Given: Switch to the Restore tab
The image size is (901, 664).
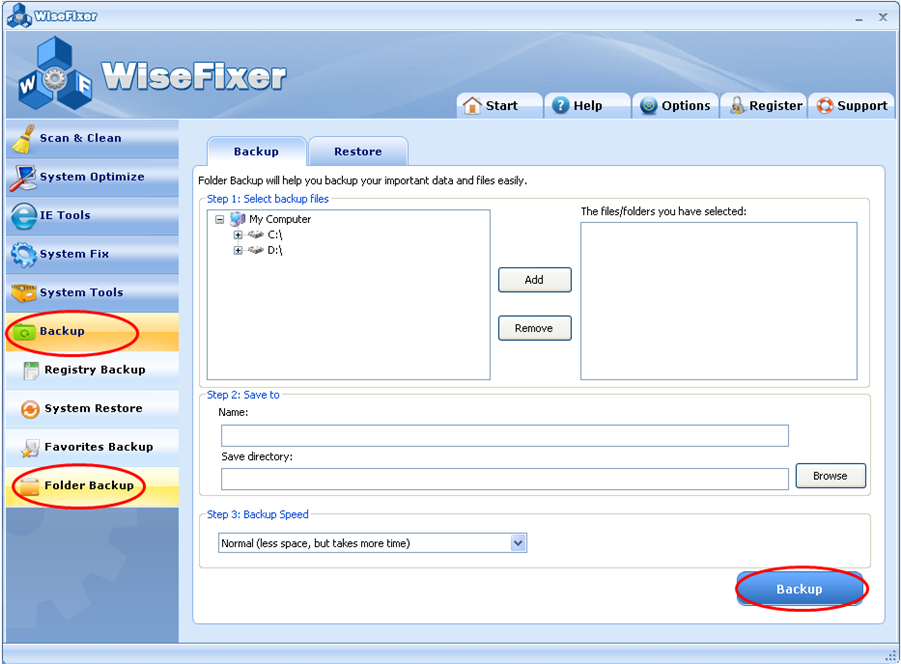Looking at the screenshot, I should [358, 152].
